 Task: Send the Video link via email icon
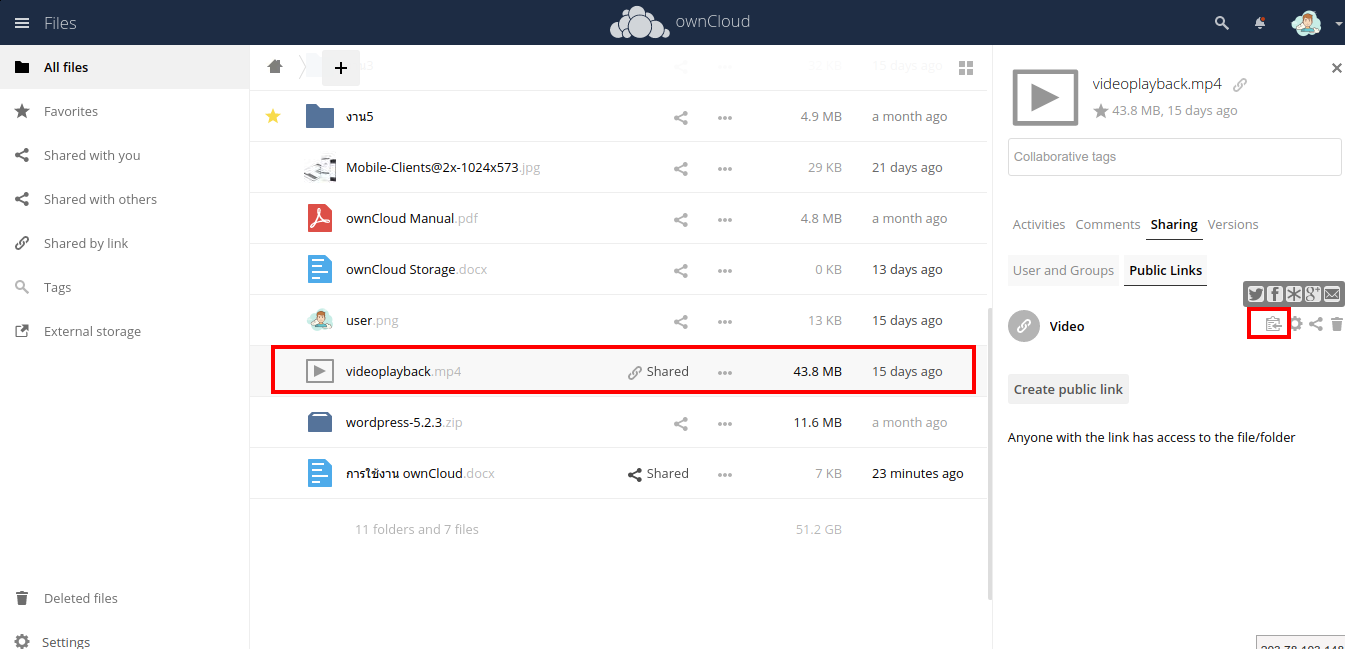click(x=1332, y=294)
